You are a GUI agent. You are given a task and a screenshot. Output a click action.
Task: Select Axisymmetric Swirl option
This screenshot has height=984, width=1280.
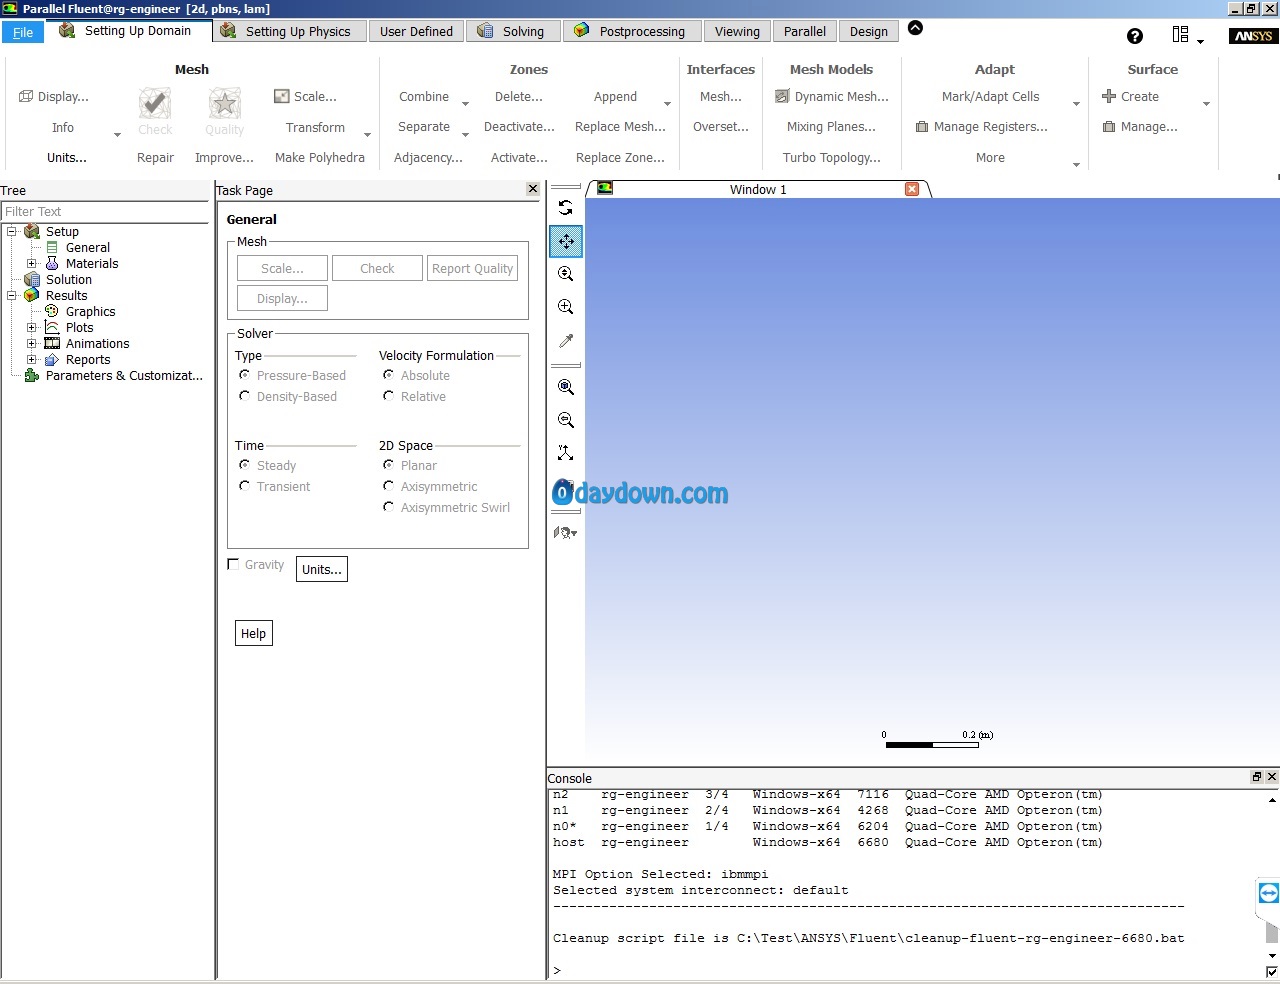(x=446, y=508)
